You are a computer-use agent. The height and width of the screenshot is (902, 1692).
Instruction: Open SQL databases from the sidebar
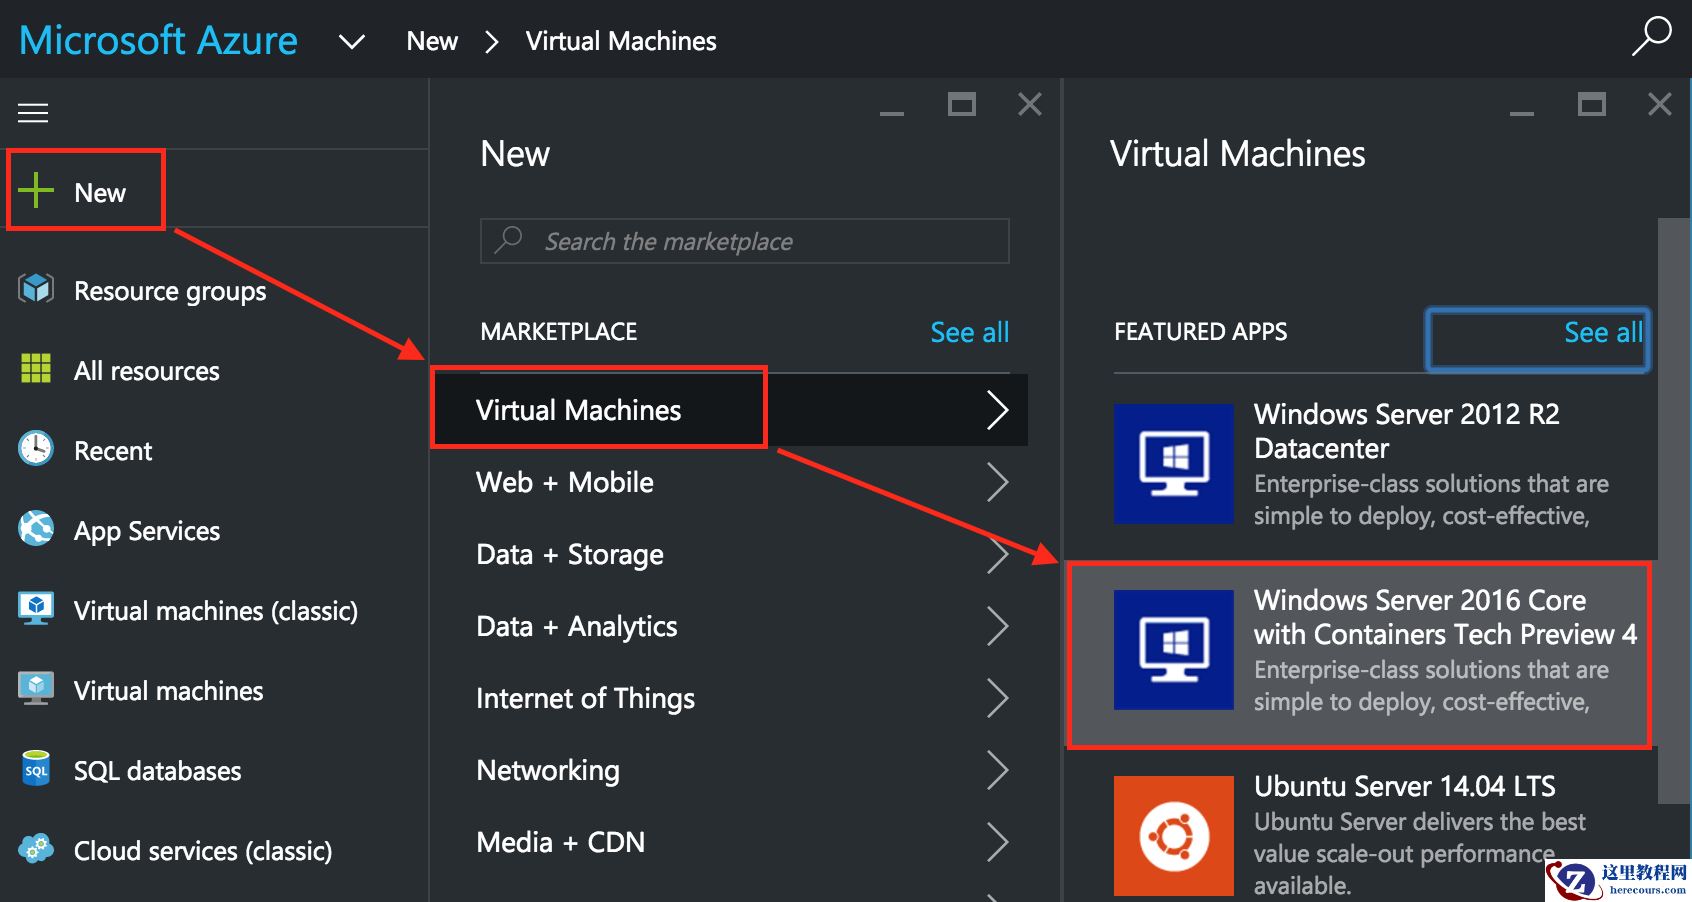tap(158, 771)
